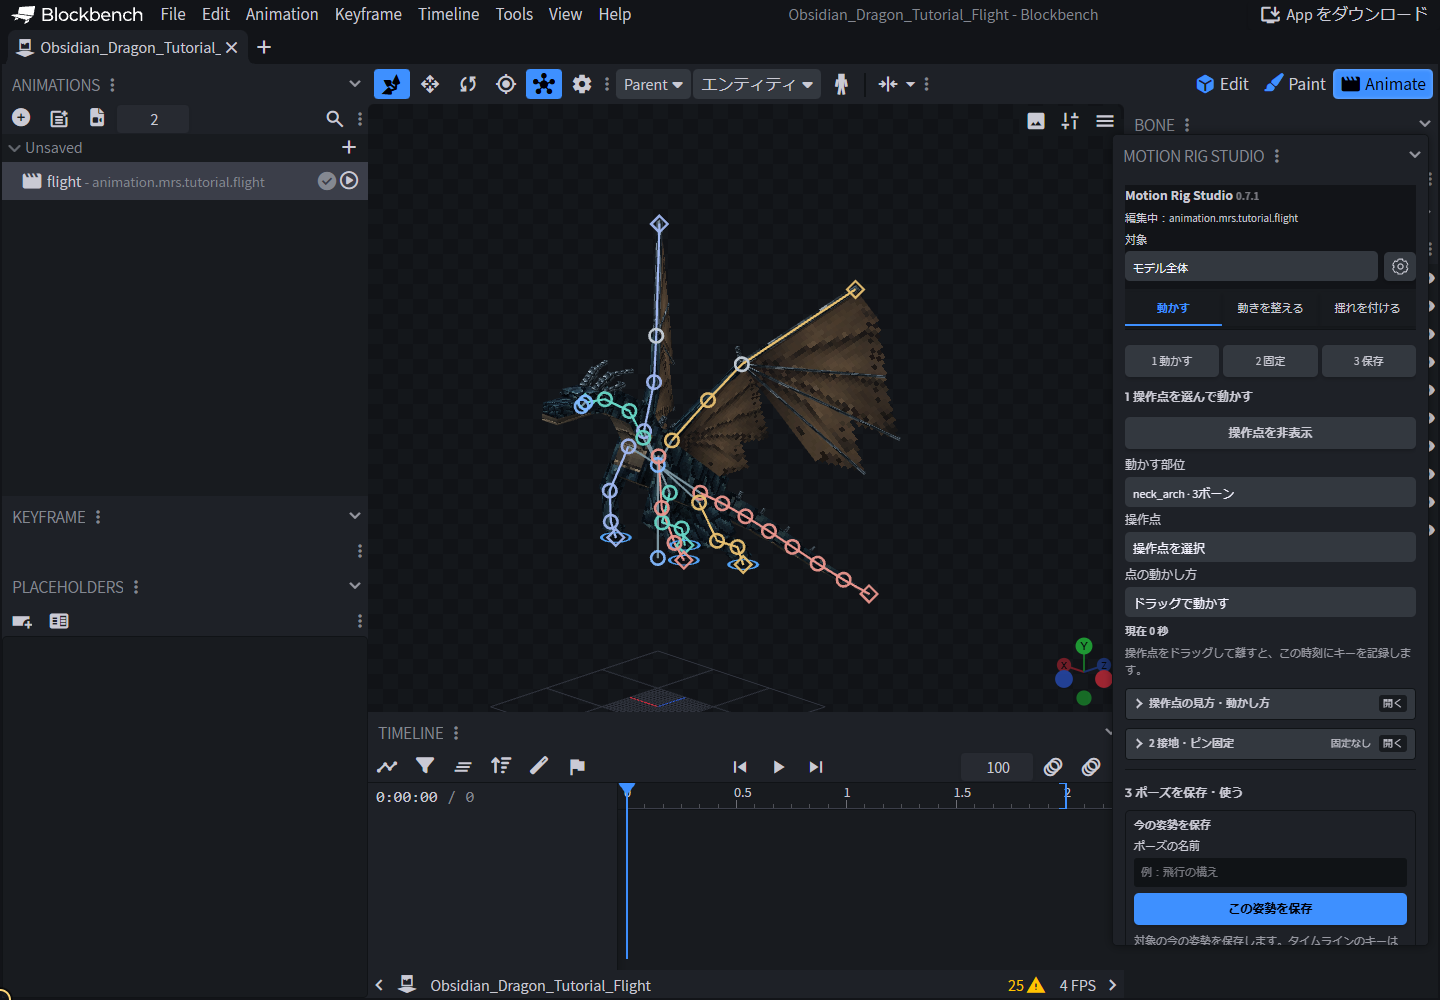Collapse the Unsaved animations group
The image size is (1440, 1000).
pos(15,148)
